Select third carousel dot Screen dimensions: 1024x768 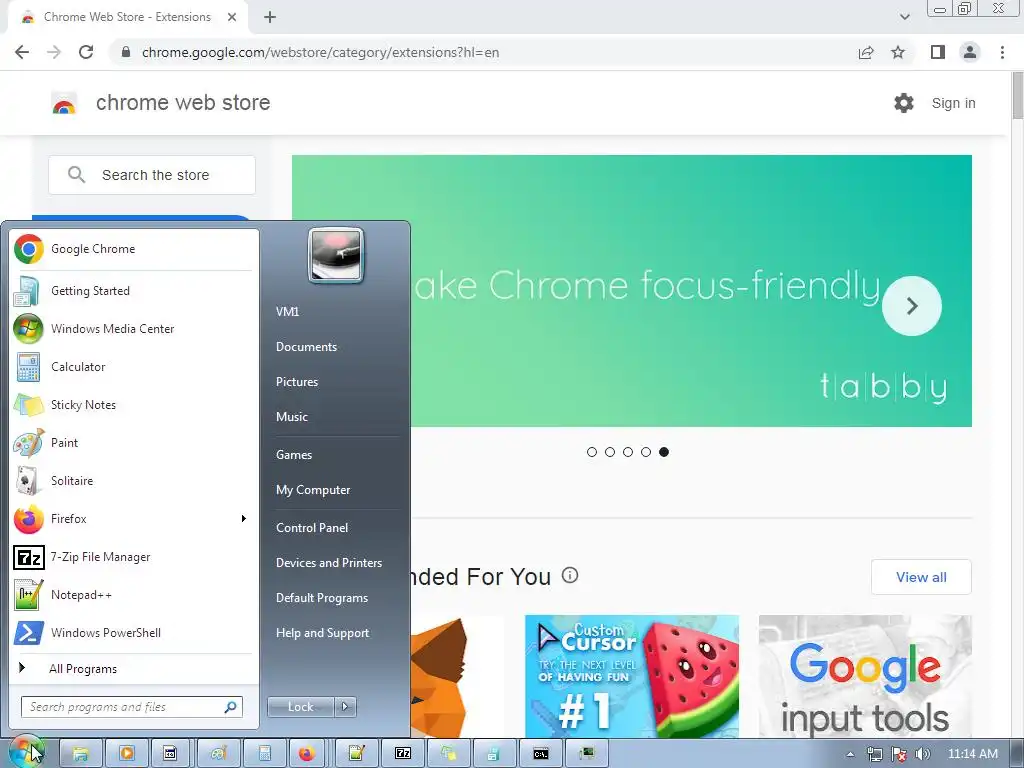(x=628, y=452)
